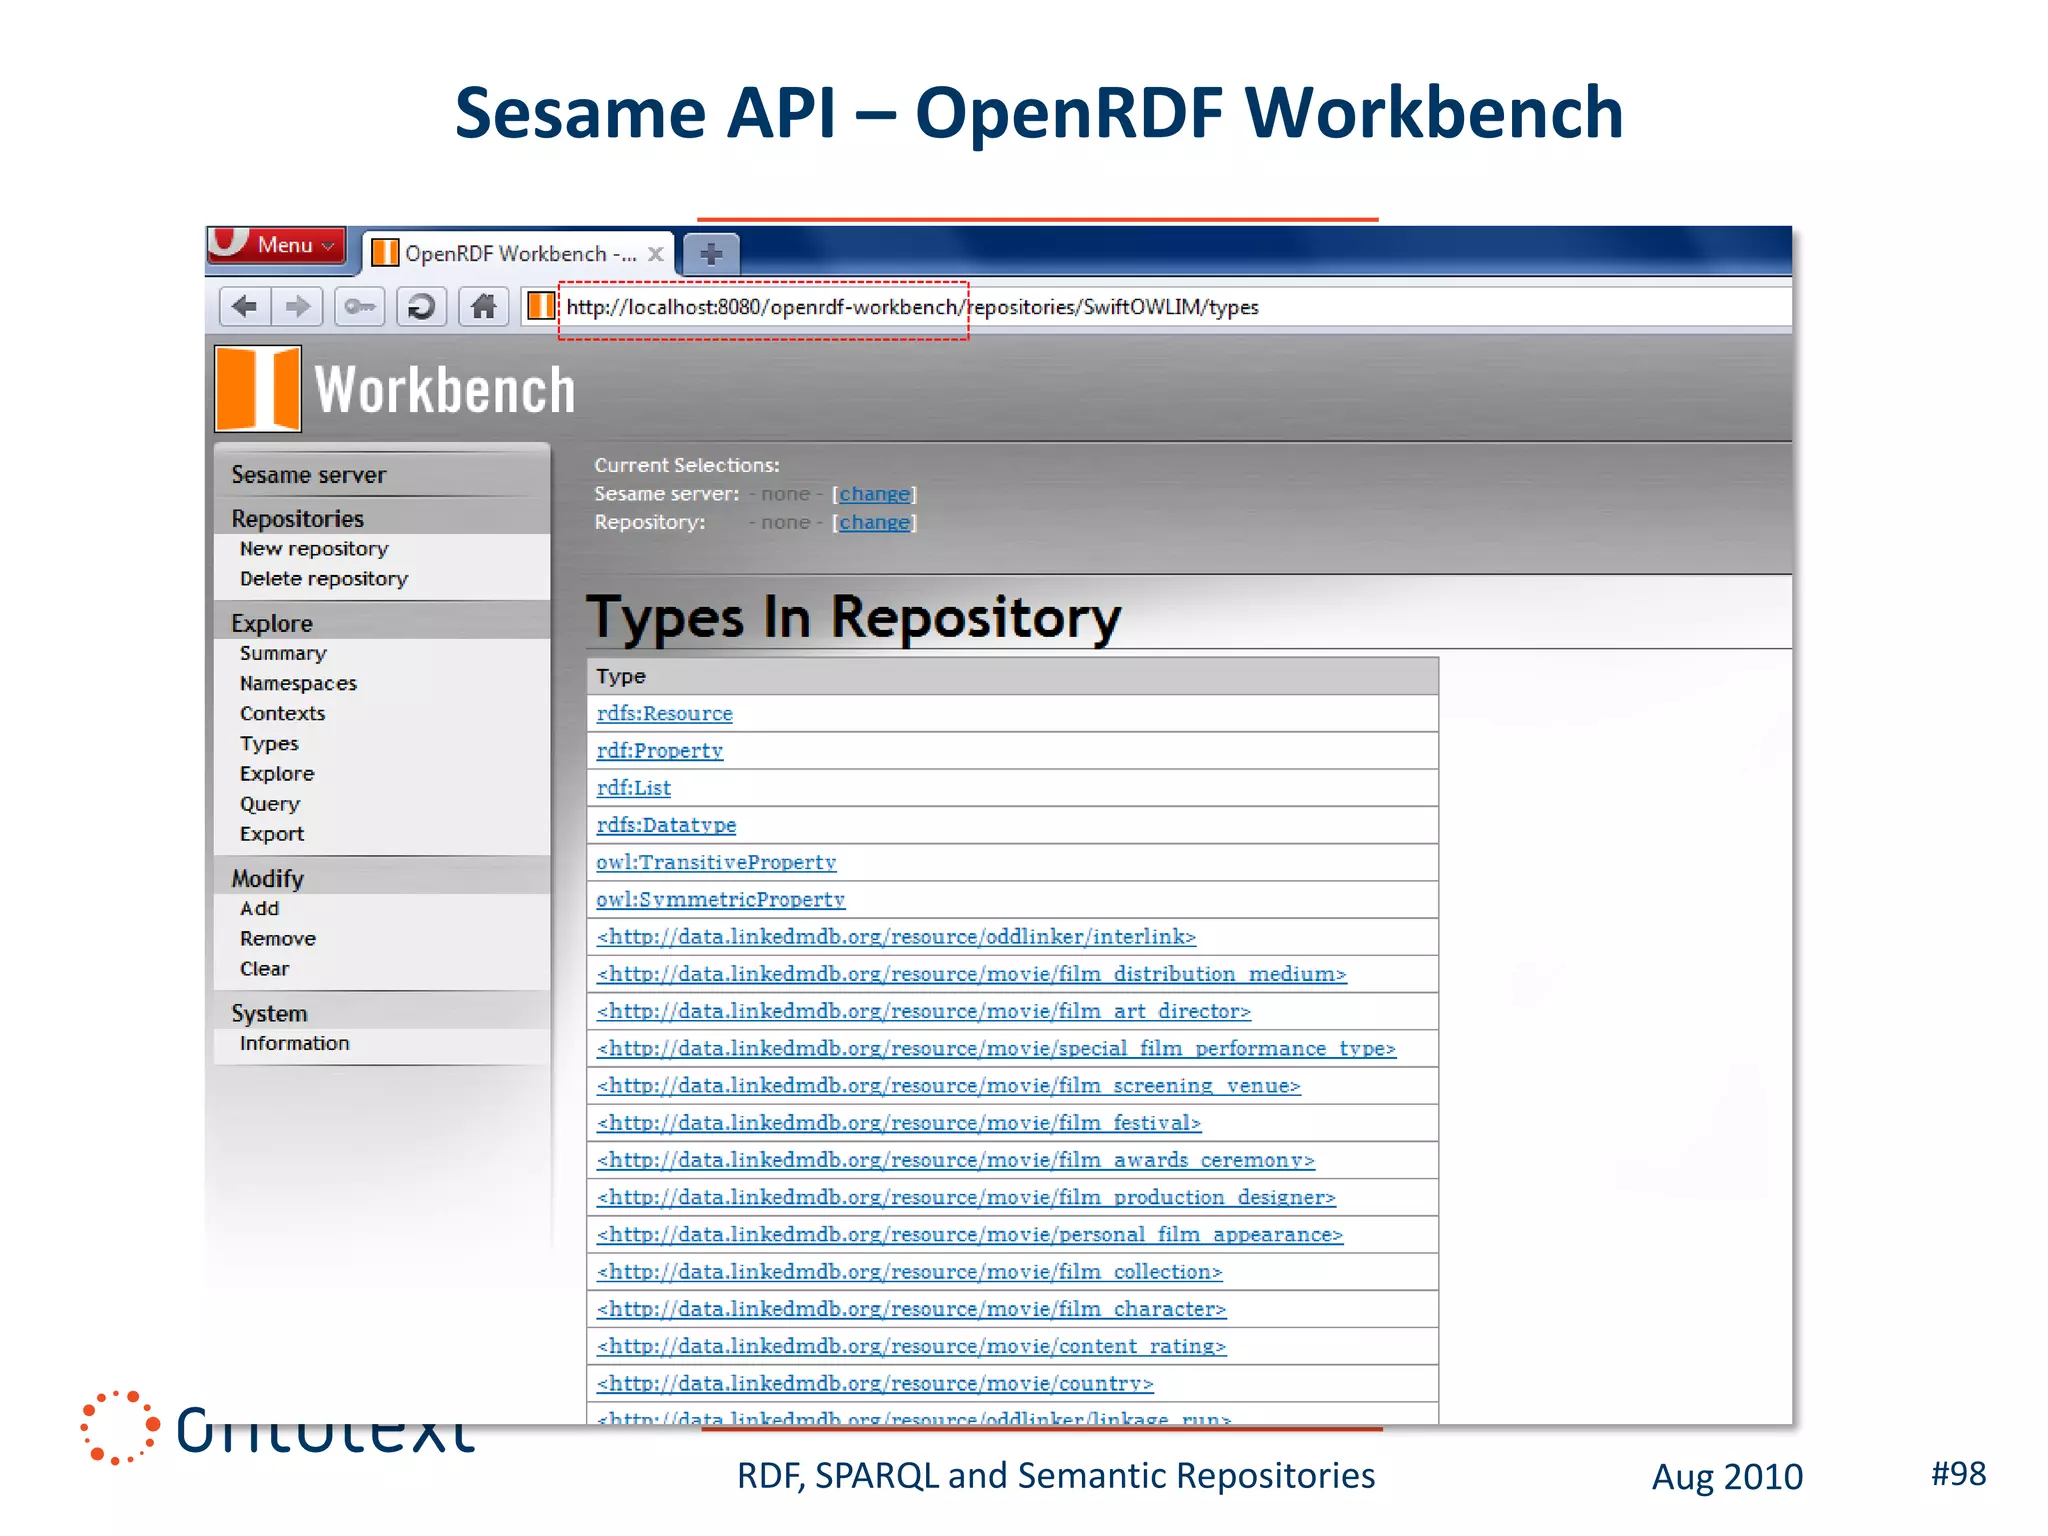Open oddlinker/interlink resource link

(896, 936)
